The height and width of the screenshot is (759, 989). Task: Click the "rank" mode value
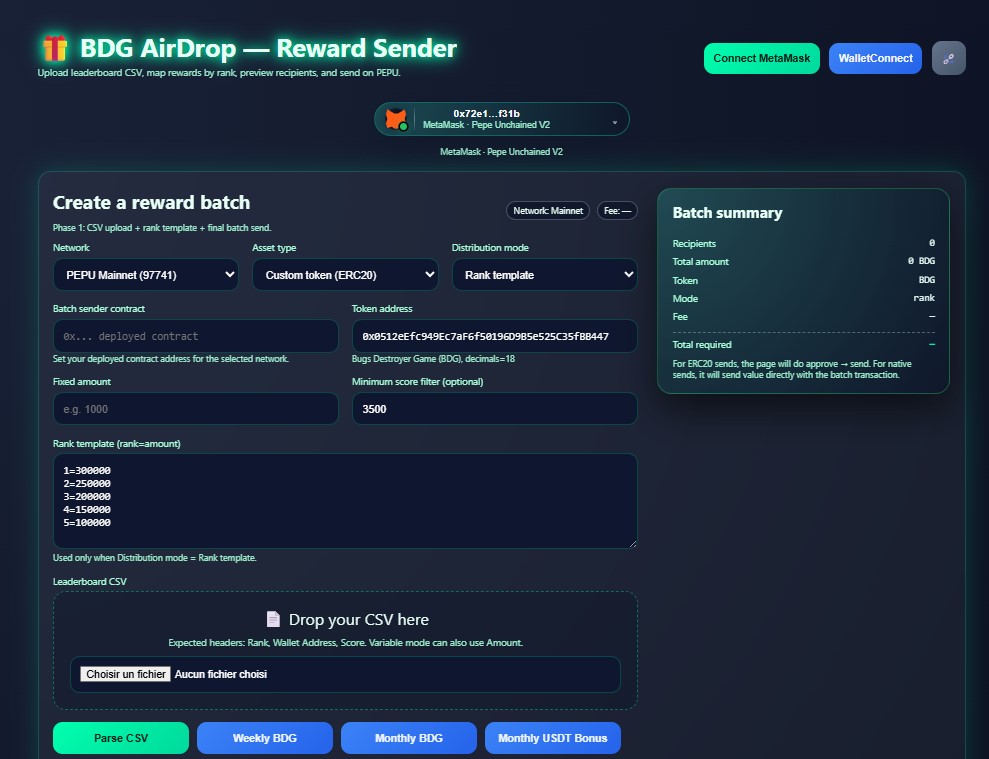[x=924, y=298]
